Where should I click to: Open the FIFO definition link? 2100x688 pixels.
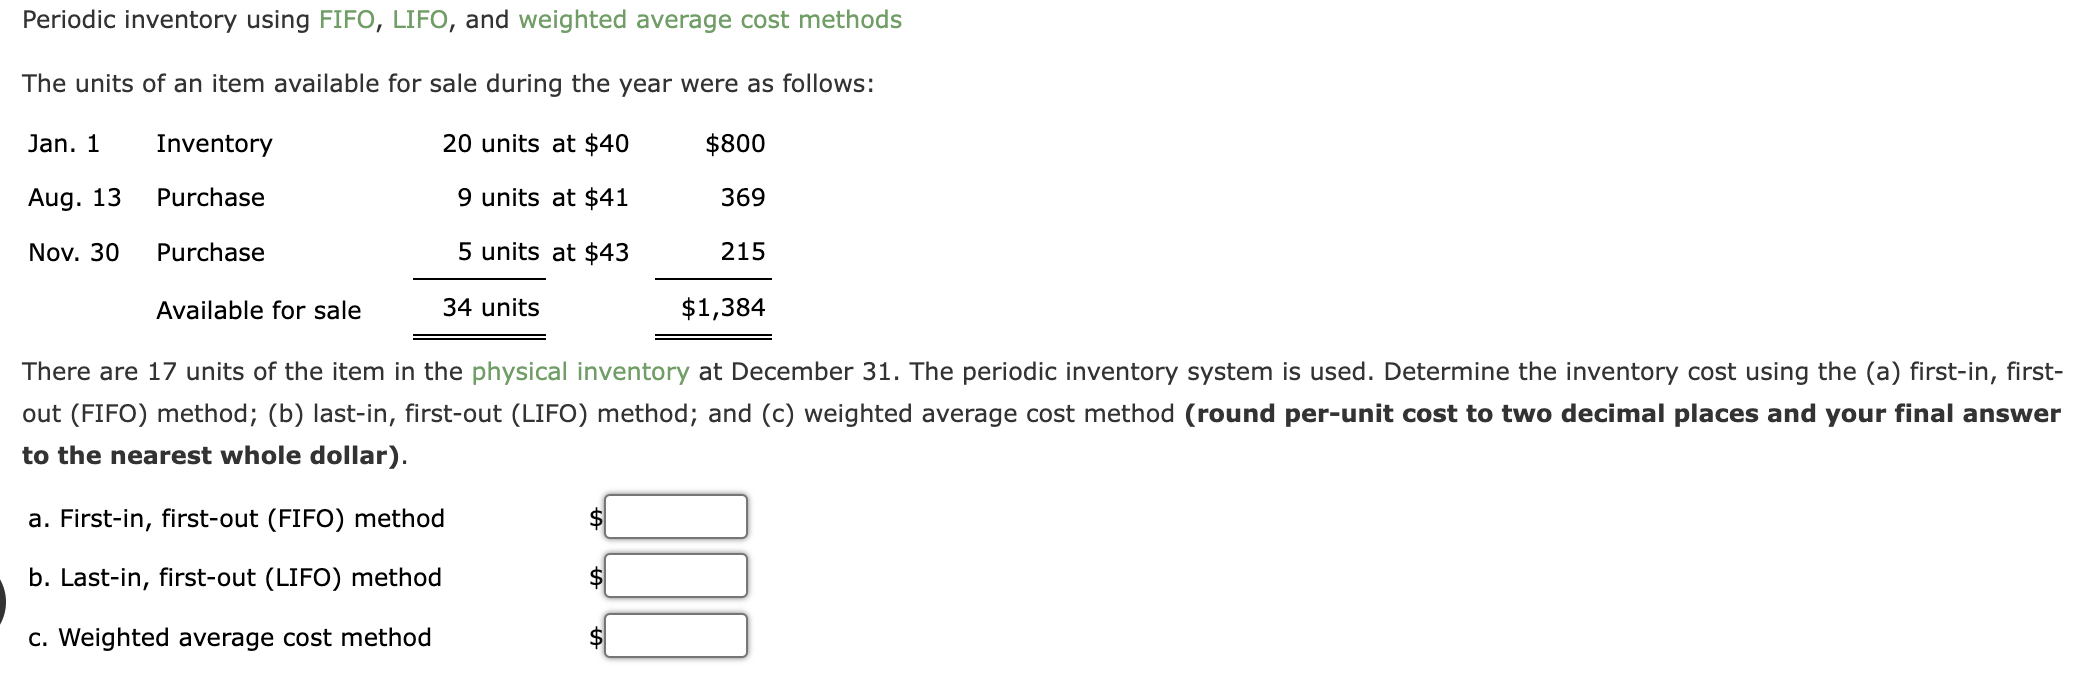pos(346,18)
